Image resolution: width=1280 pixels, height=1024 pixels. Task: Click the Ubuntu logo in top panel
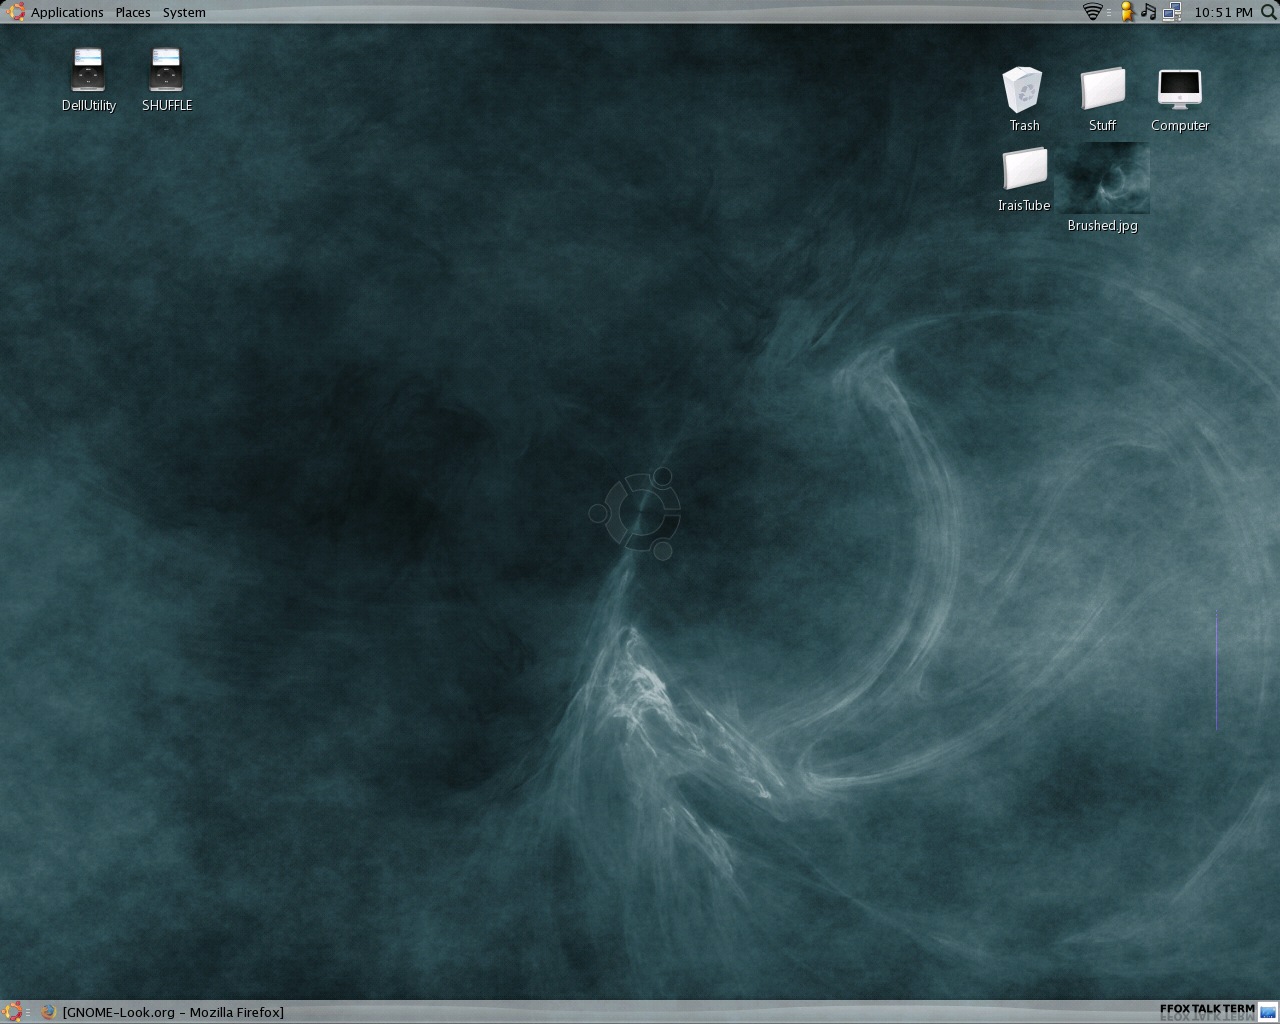15,12
